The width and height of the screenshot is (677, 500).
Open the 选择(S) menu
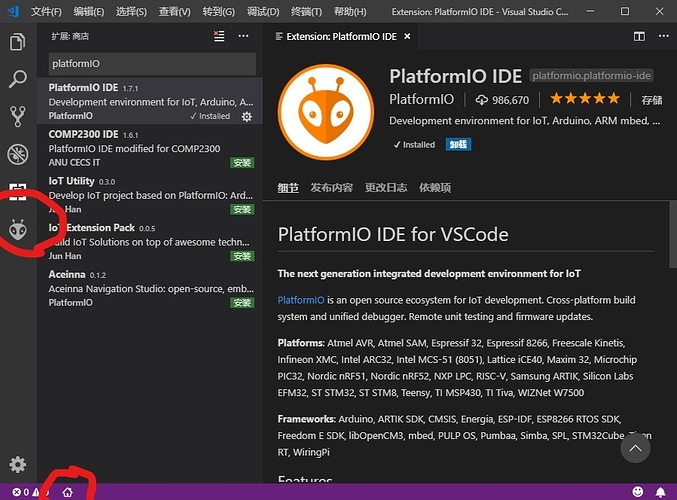click(131, 12)
